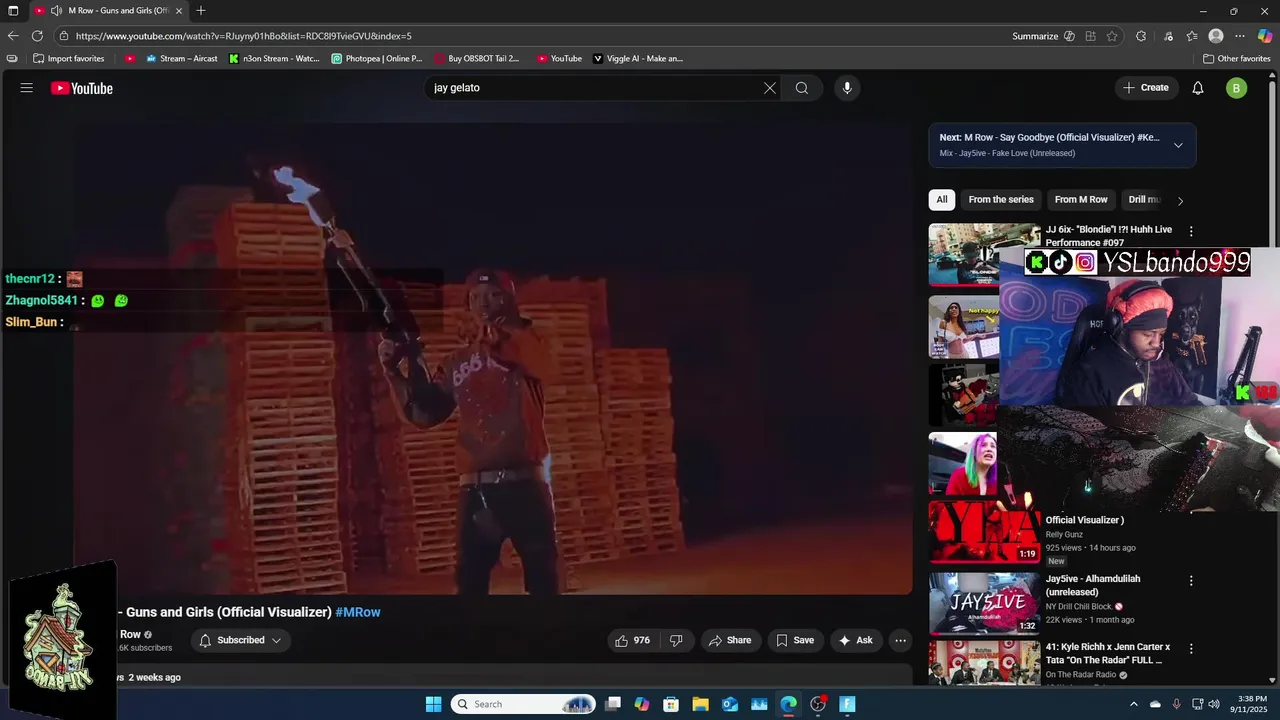Viewport: 1280px width, 720px height.
Task: Open 'Other favorites' folder
Action: [1237, 58]
